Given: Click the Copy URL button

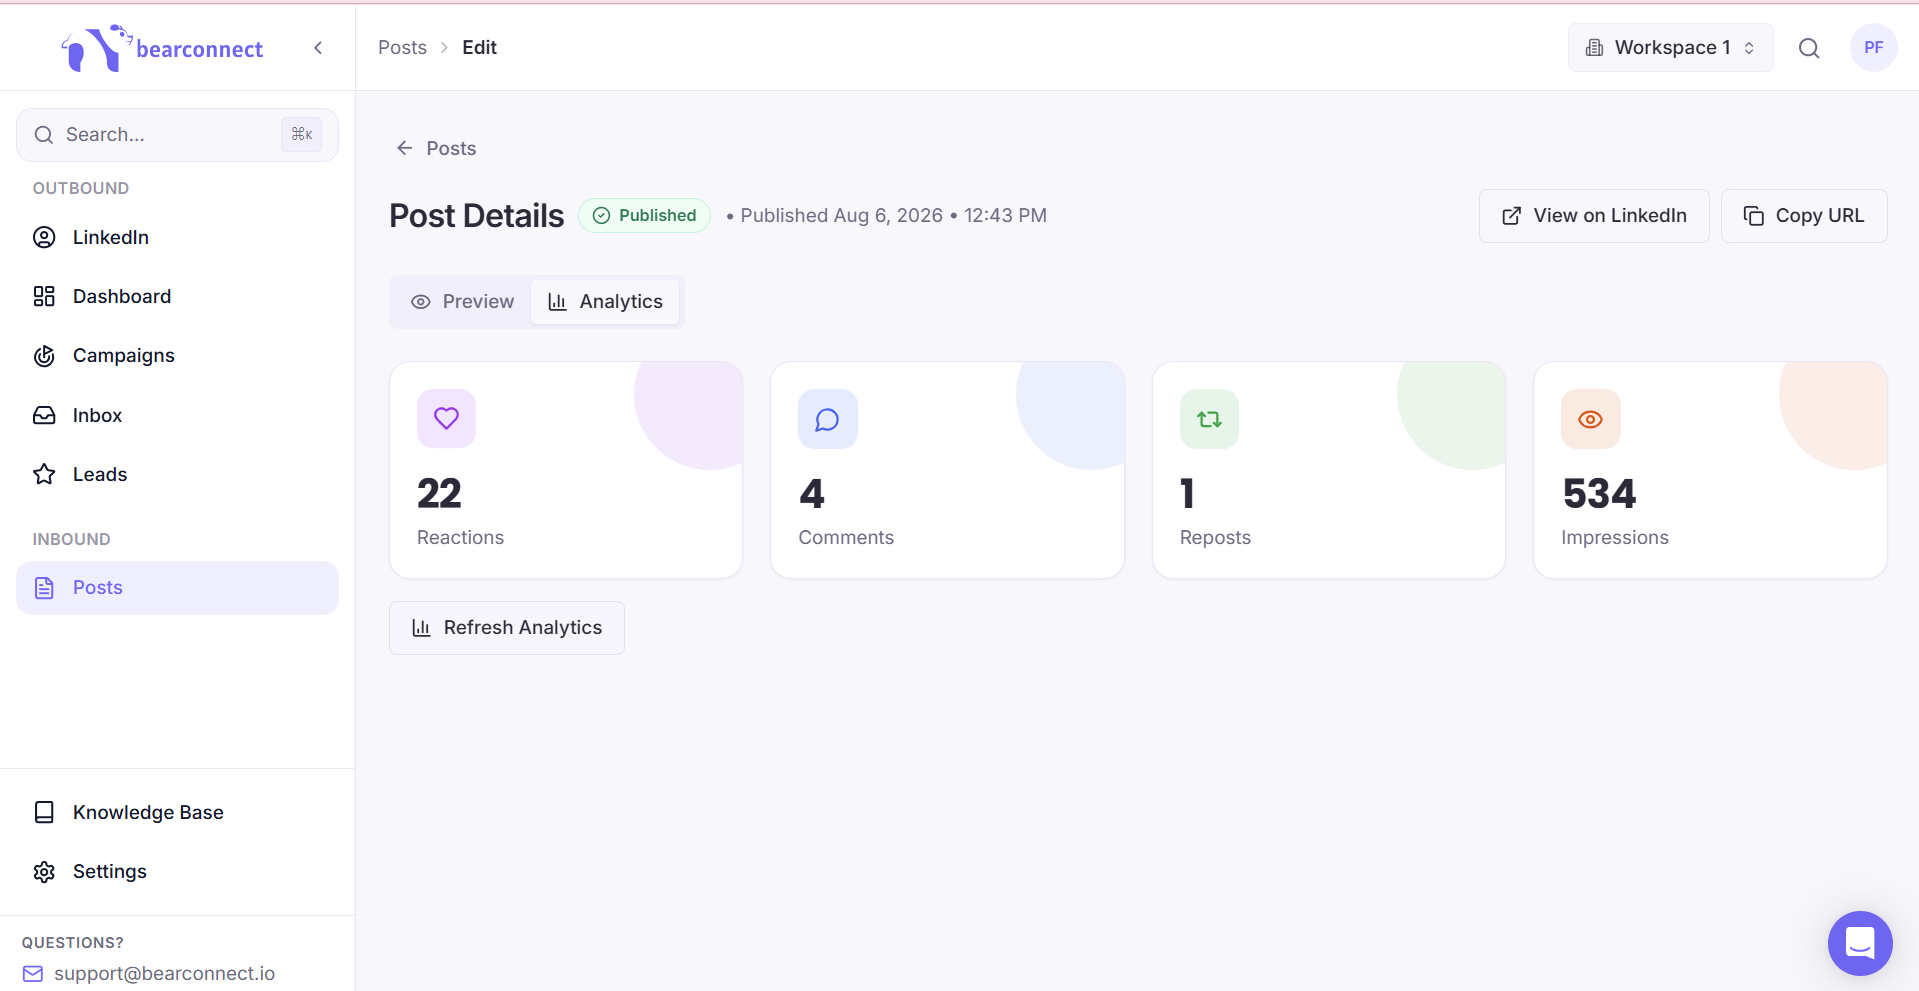Looking at the screenshot, I should click(x=1804, y=216).
